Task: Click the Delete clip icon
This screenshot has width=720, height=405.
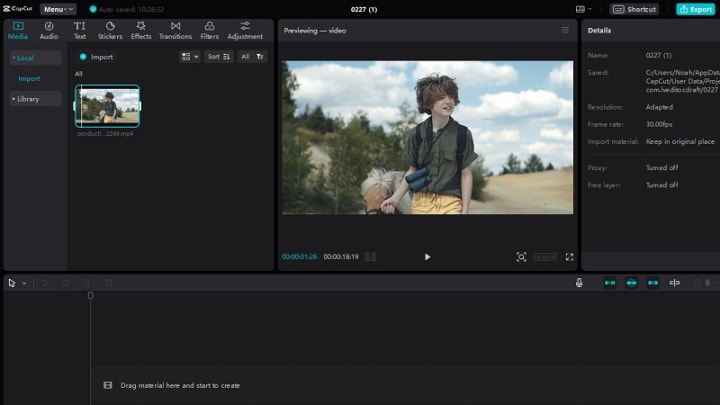Action: coord(109,283)
